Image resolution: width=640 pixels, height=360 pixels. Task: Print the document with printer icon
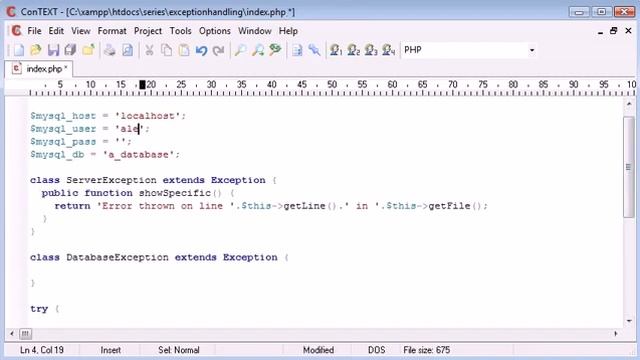(x=109, y=50)
